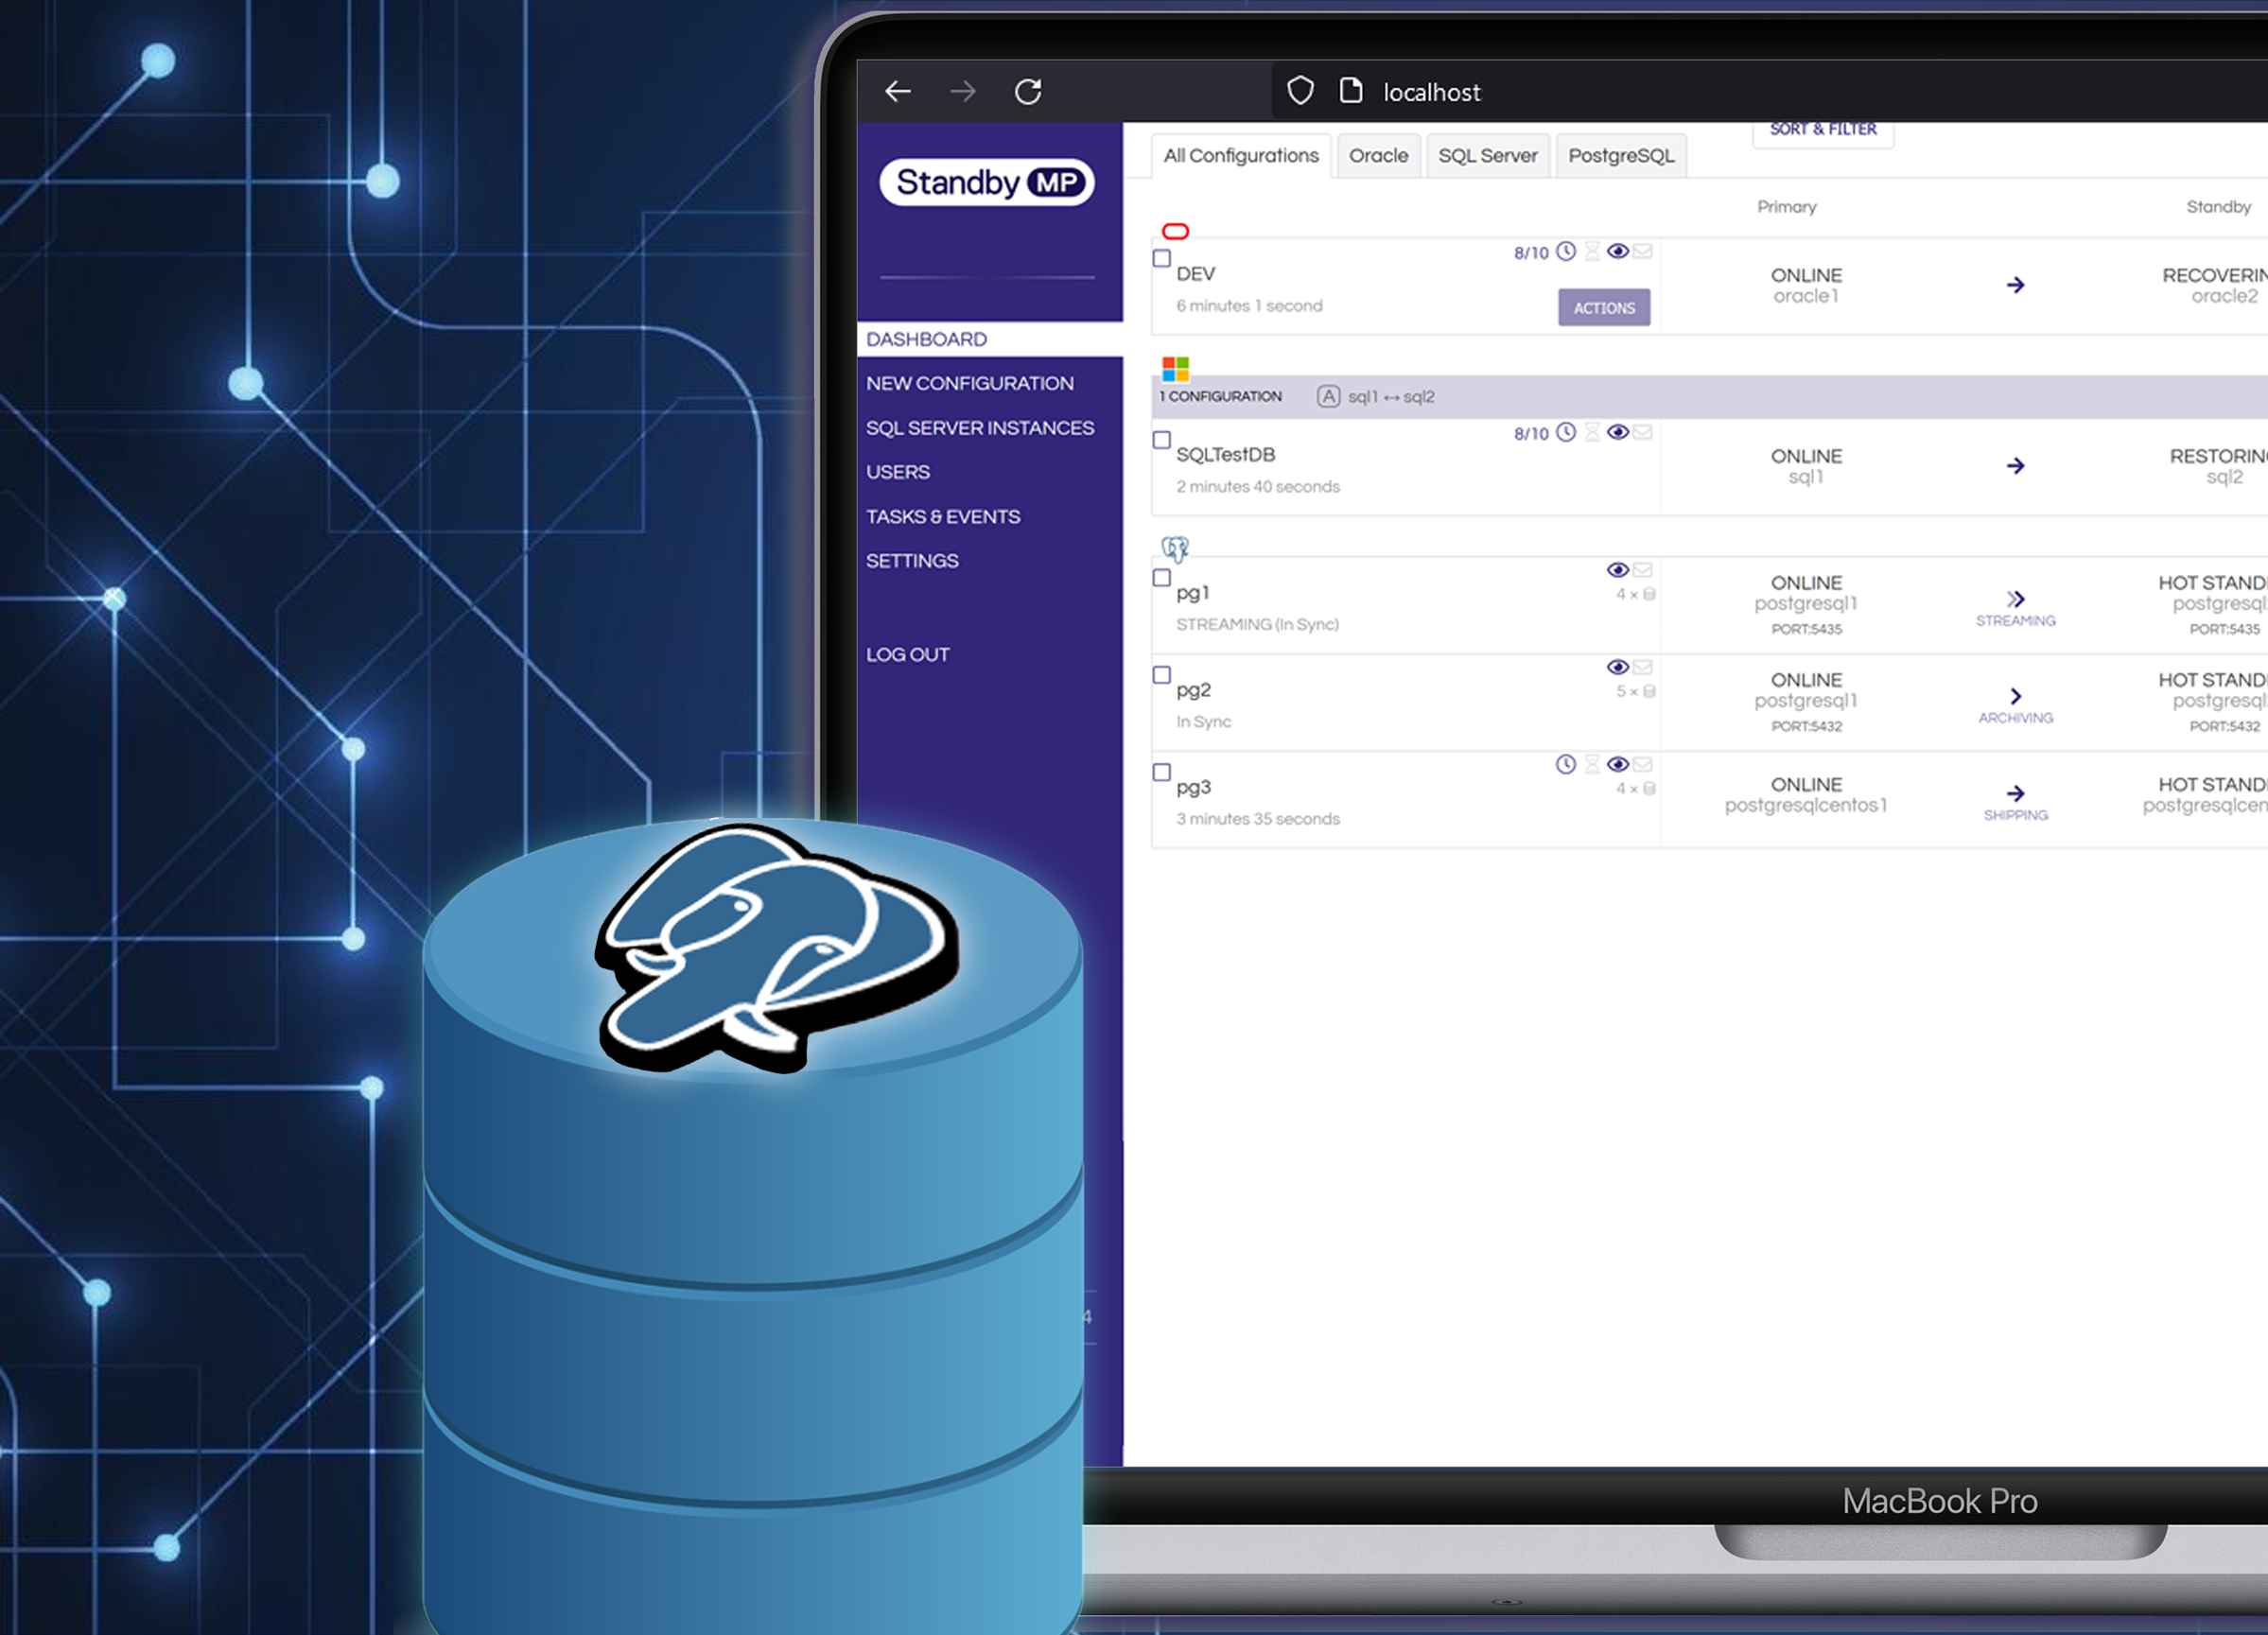Open the PostgreSQL elephant group icon
2268x1635 pixels.
[x=1175, y=548]
